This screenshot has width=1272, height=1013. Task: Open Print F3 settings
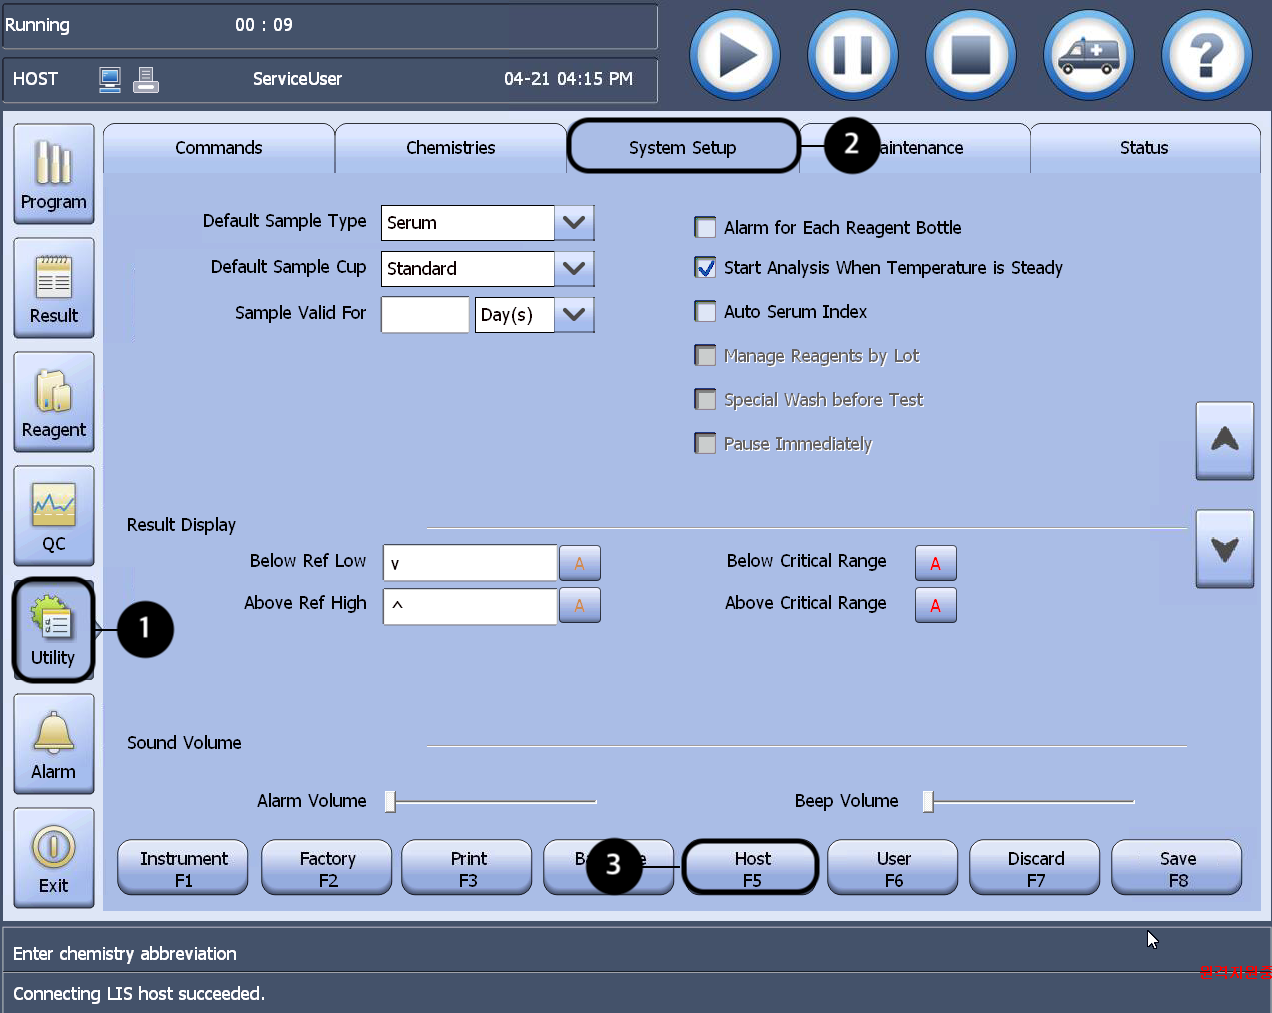(467, 868)
